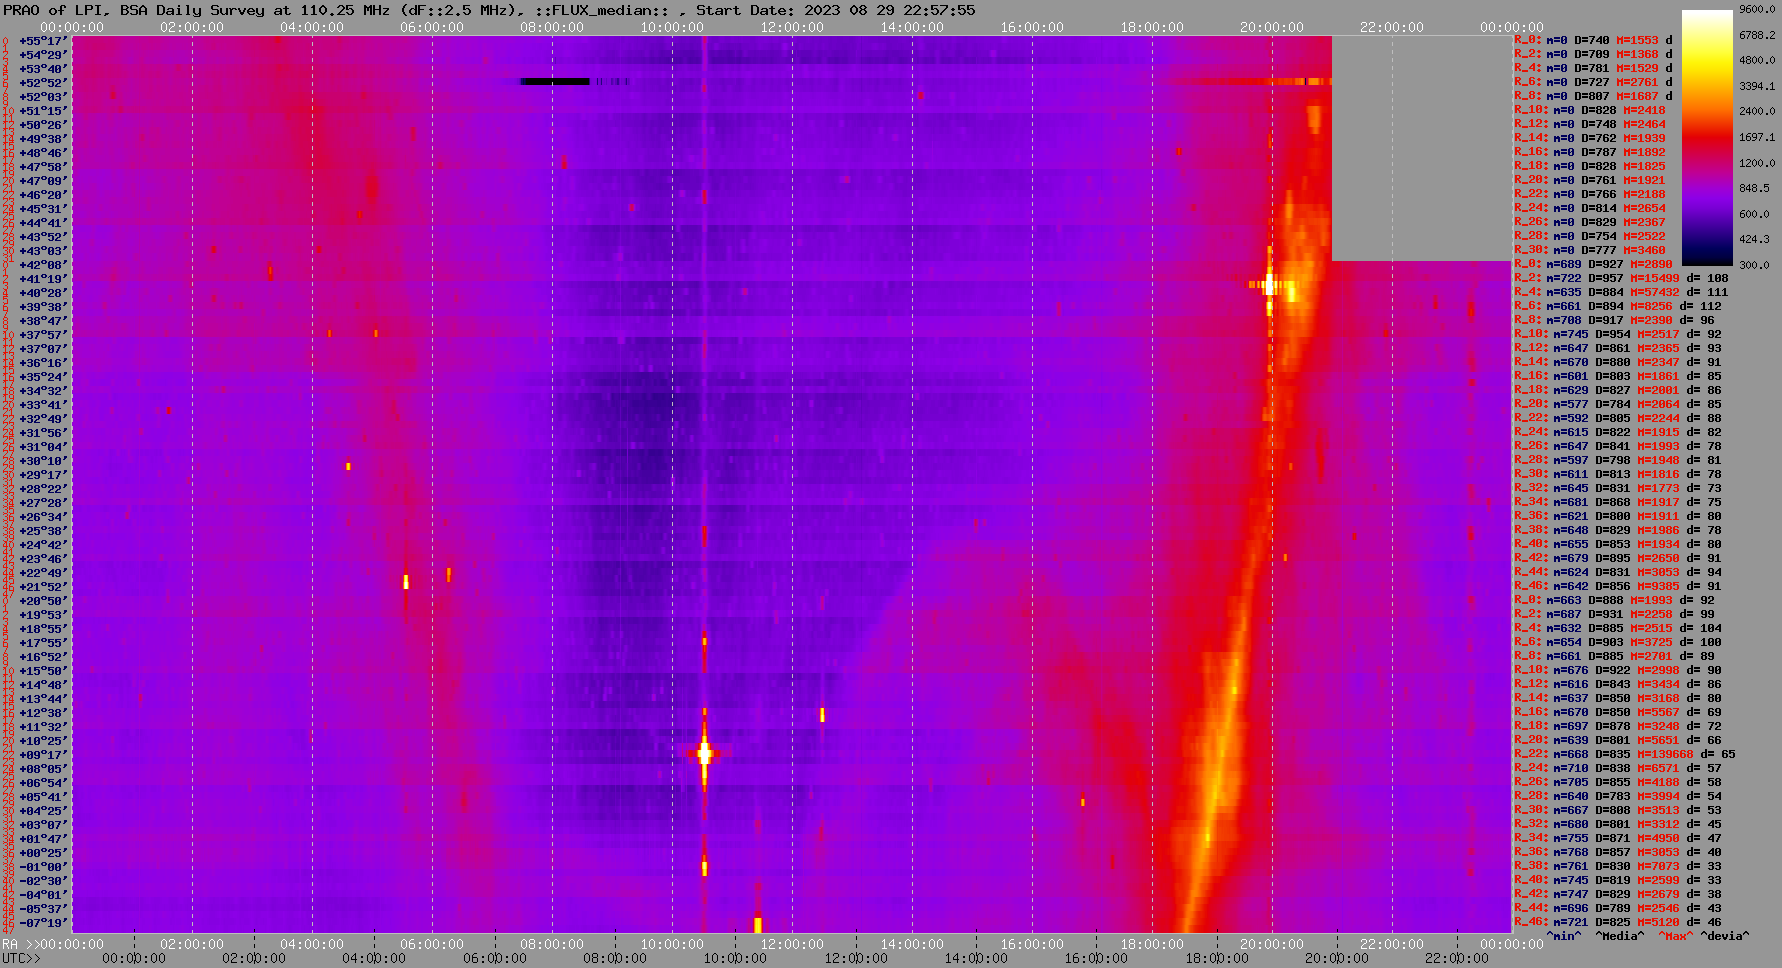1782x968 pixels.
Task: Click the '^min^' column legend
Action: coord(1564,937)
